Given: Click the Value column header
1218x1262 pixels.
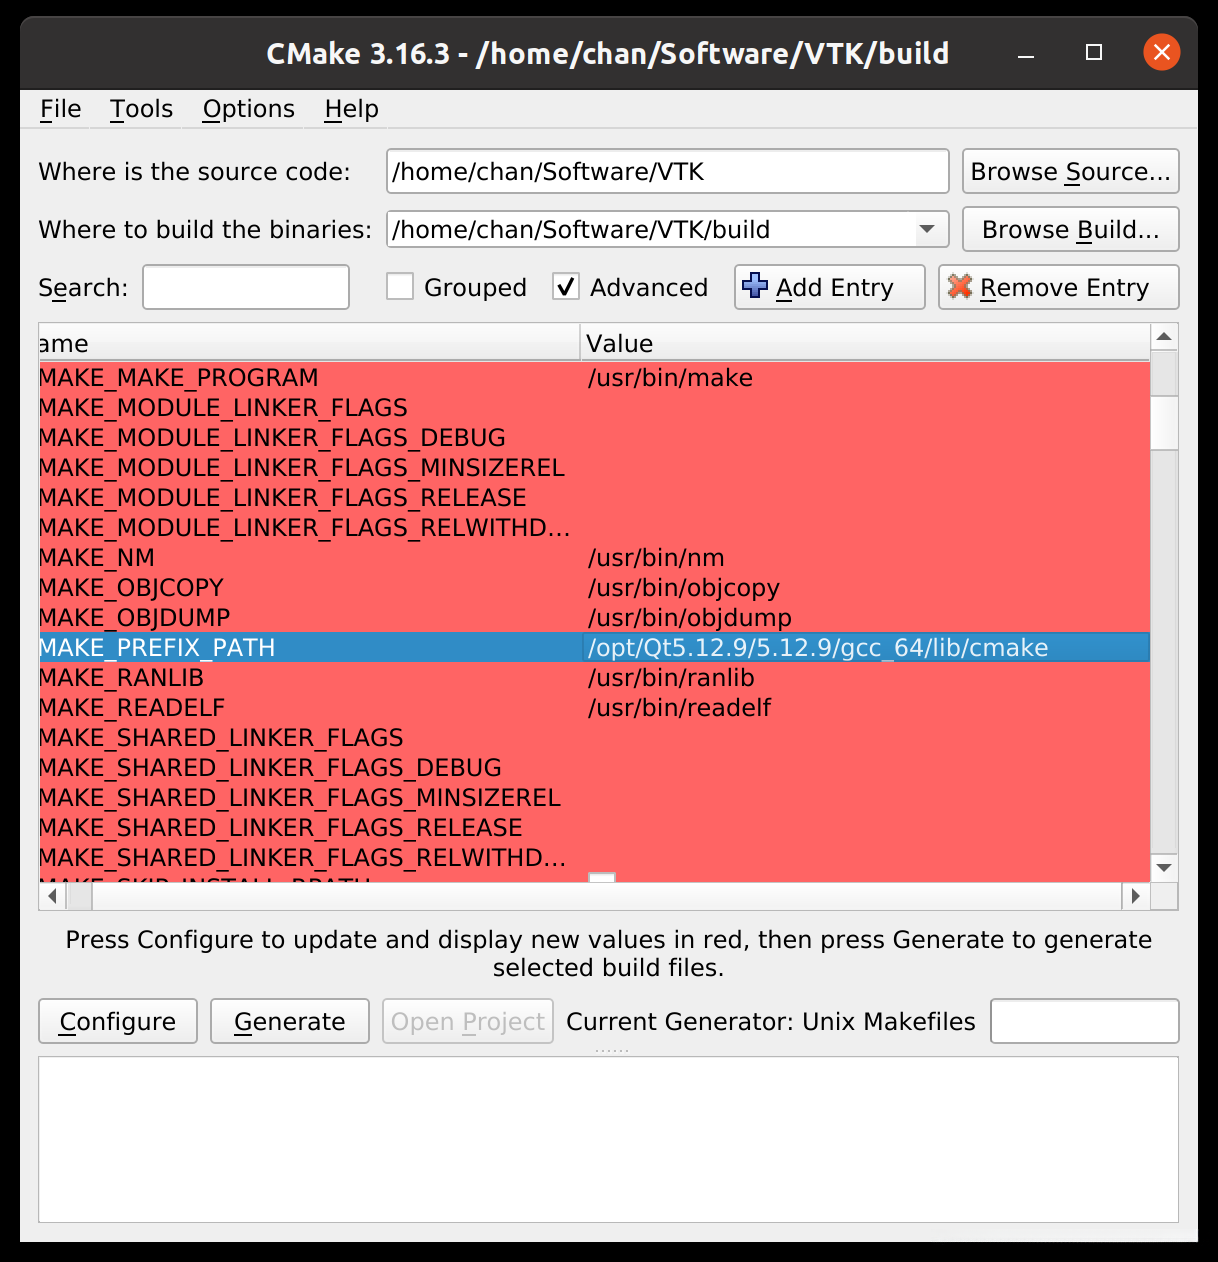Looking at the screenshot, I should tap(865, 343).
